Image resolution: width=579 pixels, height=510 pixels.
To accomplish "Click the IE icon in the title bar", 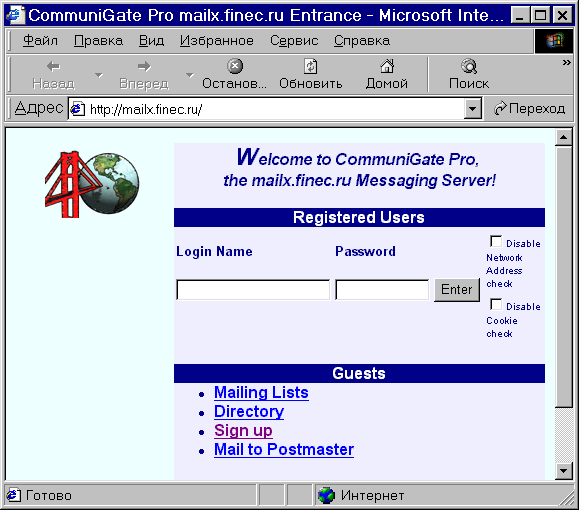I will point(16,16).
